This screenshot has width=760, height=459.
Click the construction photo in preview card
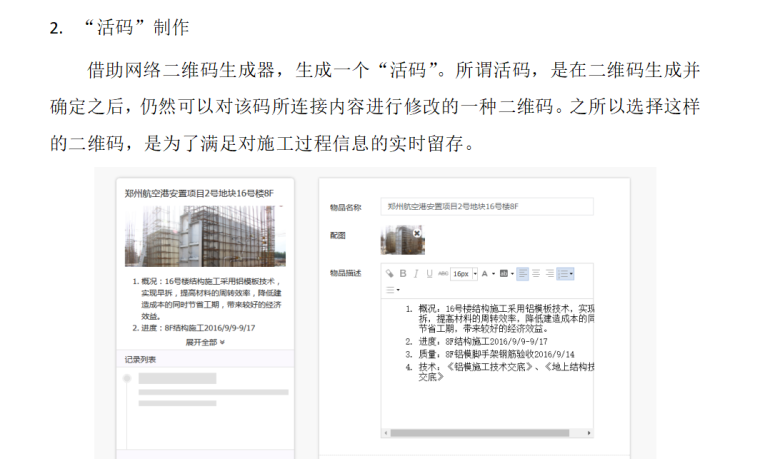tap(204, 236)
